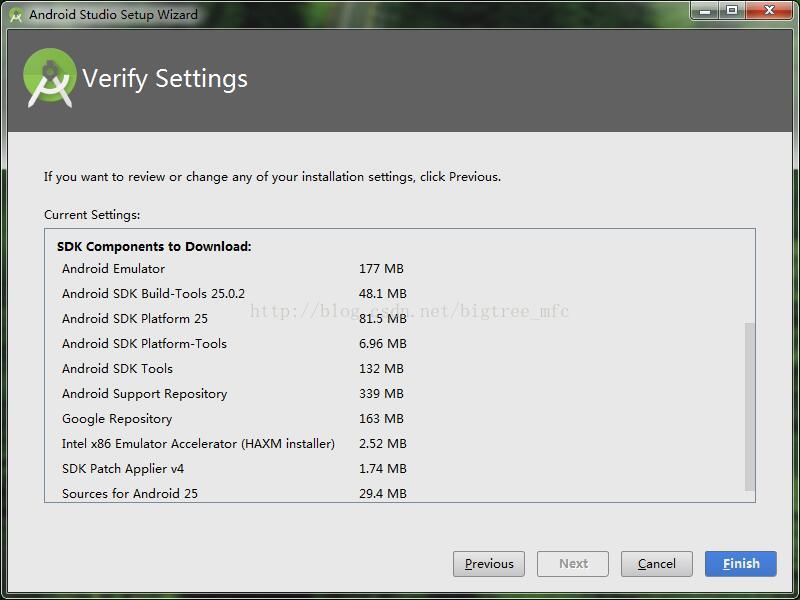Image resolution: width=800 pixels, height=600 pixels.
Task: Select 'Android SDK Build-Tools 25.0.2' entry
Action: coord(153,293)
